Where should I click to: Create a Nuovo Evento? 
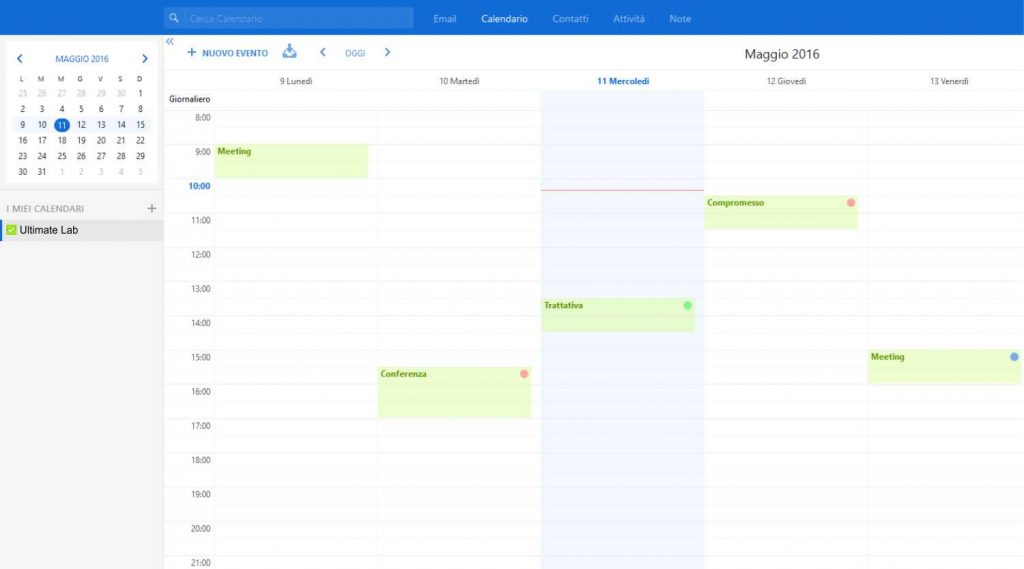[x=227, y=53]
